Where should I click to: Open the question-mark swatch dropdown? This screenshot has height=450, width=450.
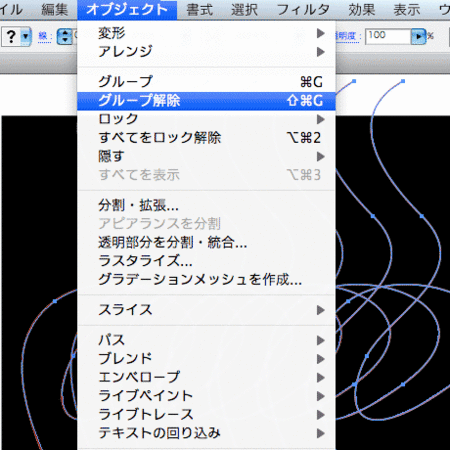click(26, 36)
